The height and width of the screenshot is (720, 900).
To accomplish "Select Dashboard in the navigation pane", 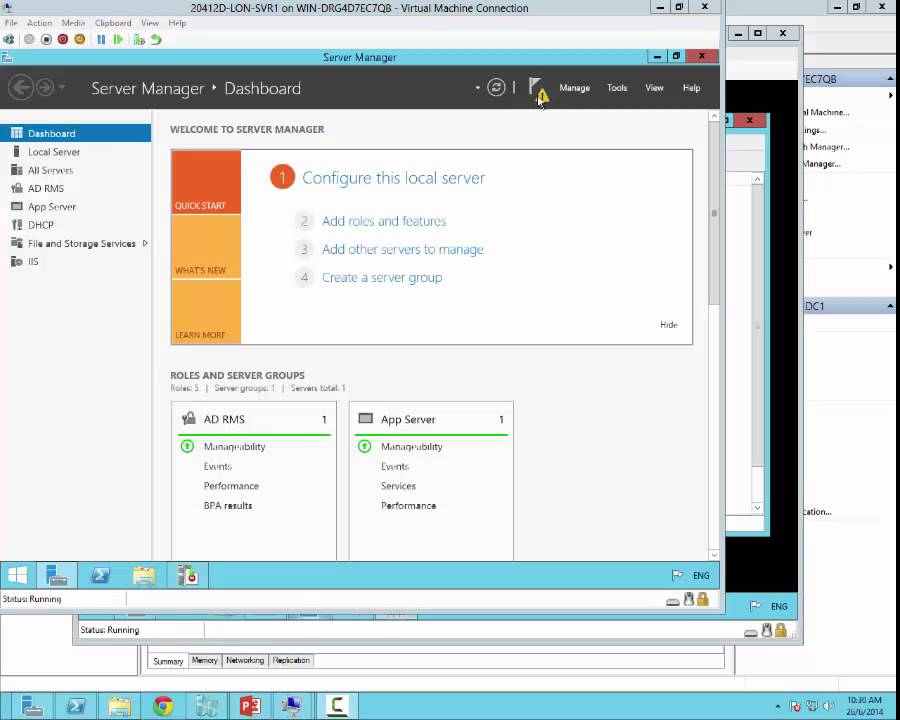I will [75, 133].
